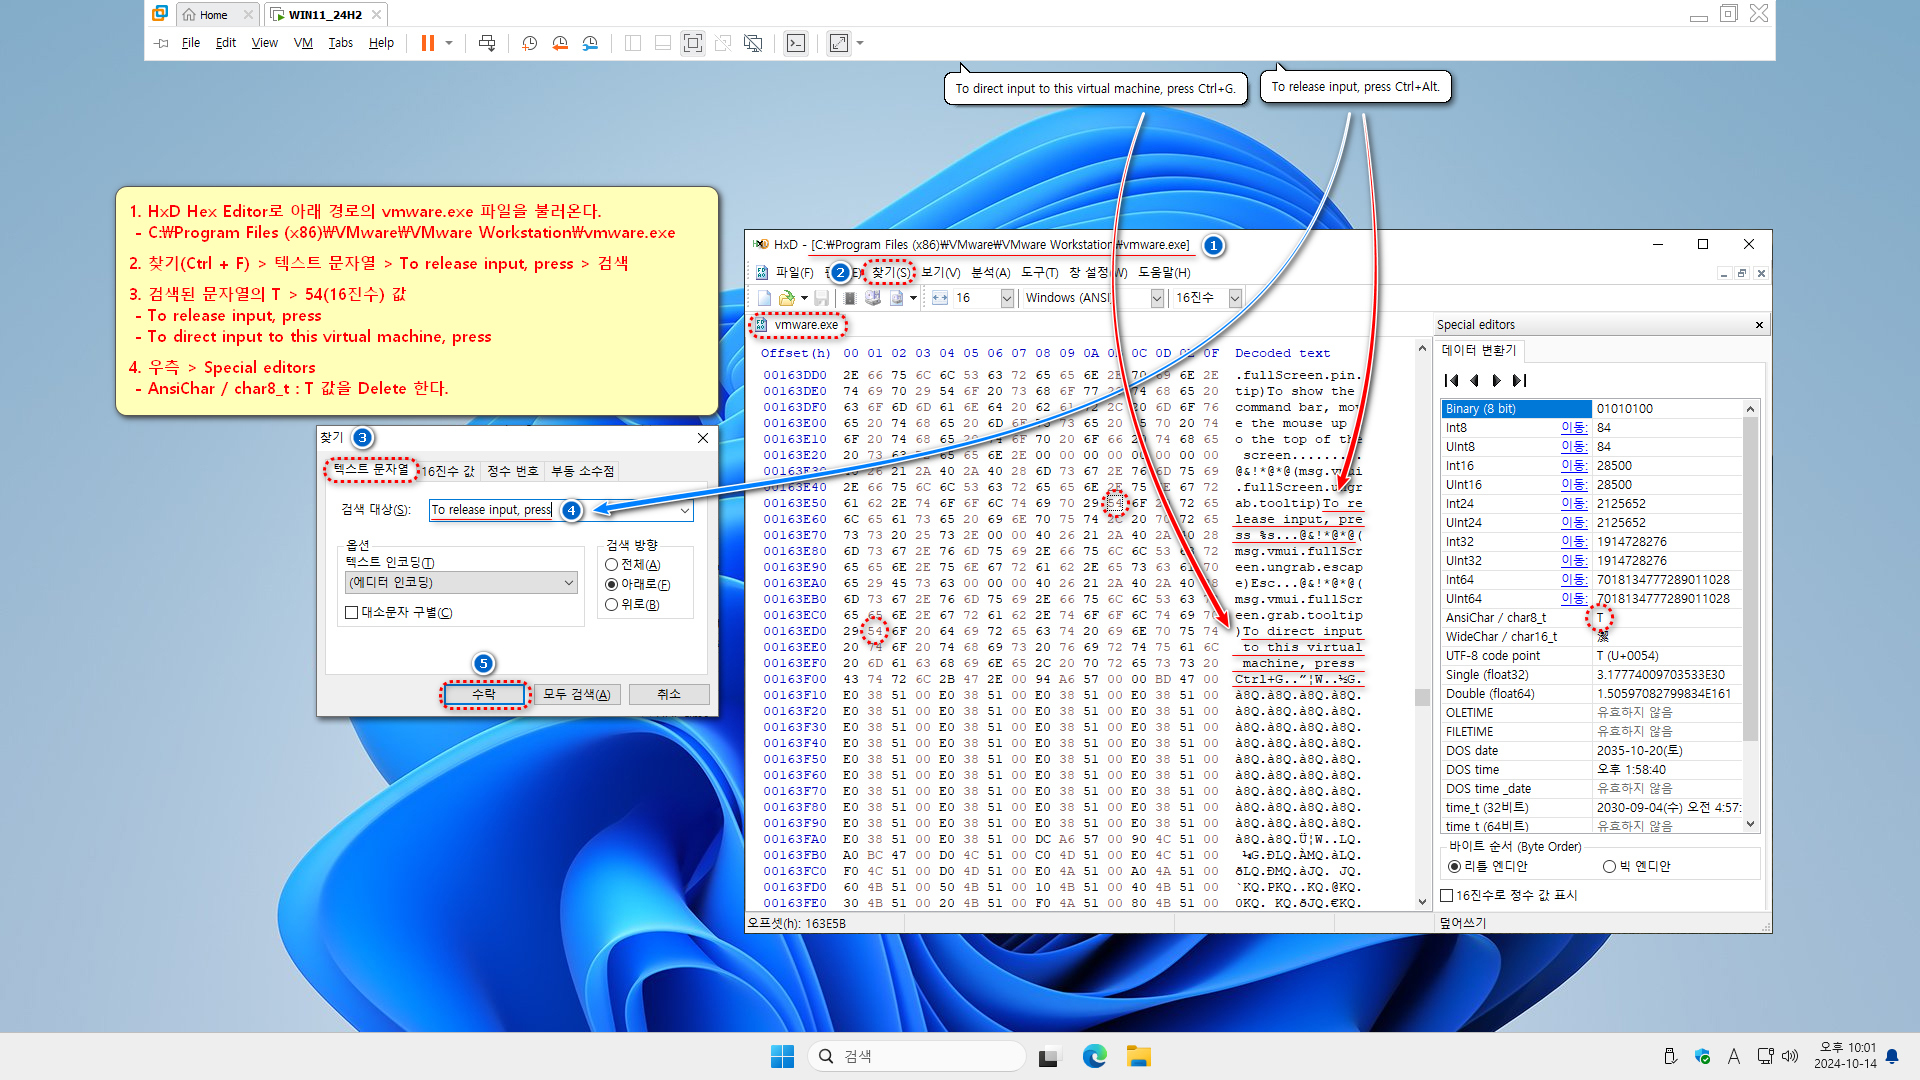Click the 취소 button in Find dialog
Screen dimensions: 1920x1080
tap(669, 694)
